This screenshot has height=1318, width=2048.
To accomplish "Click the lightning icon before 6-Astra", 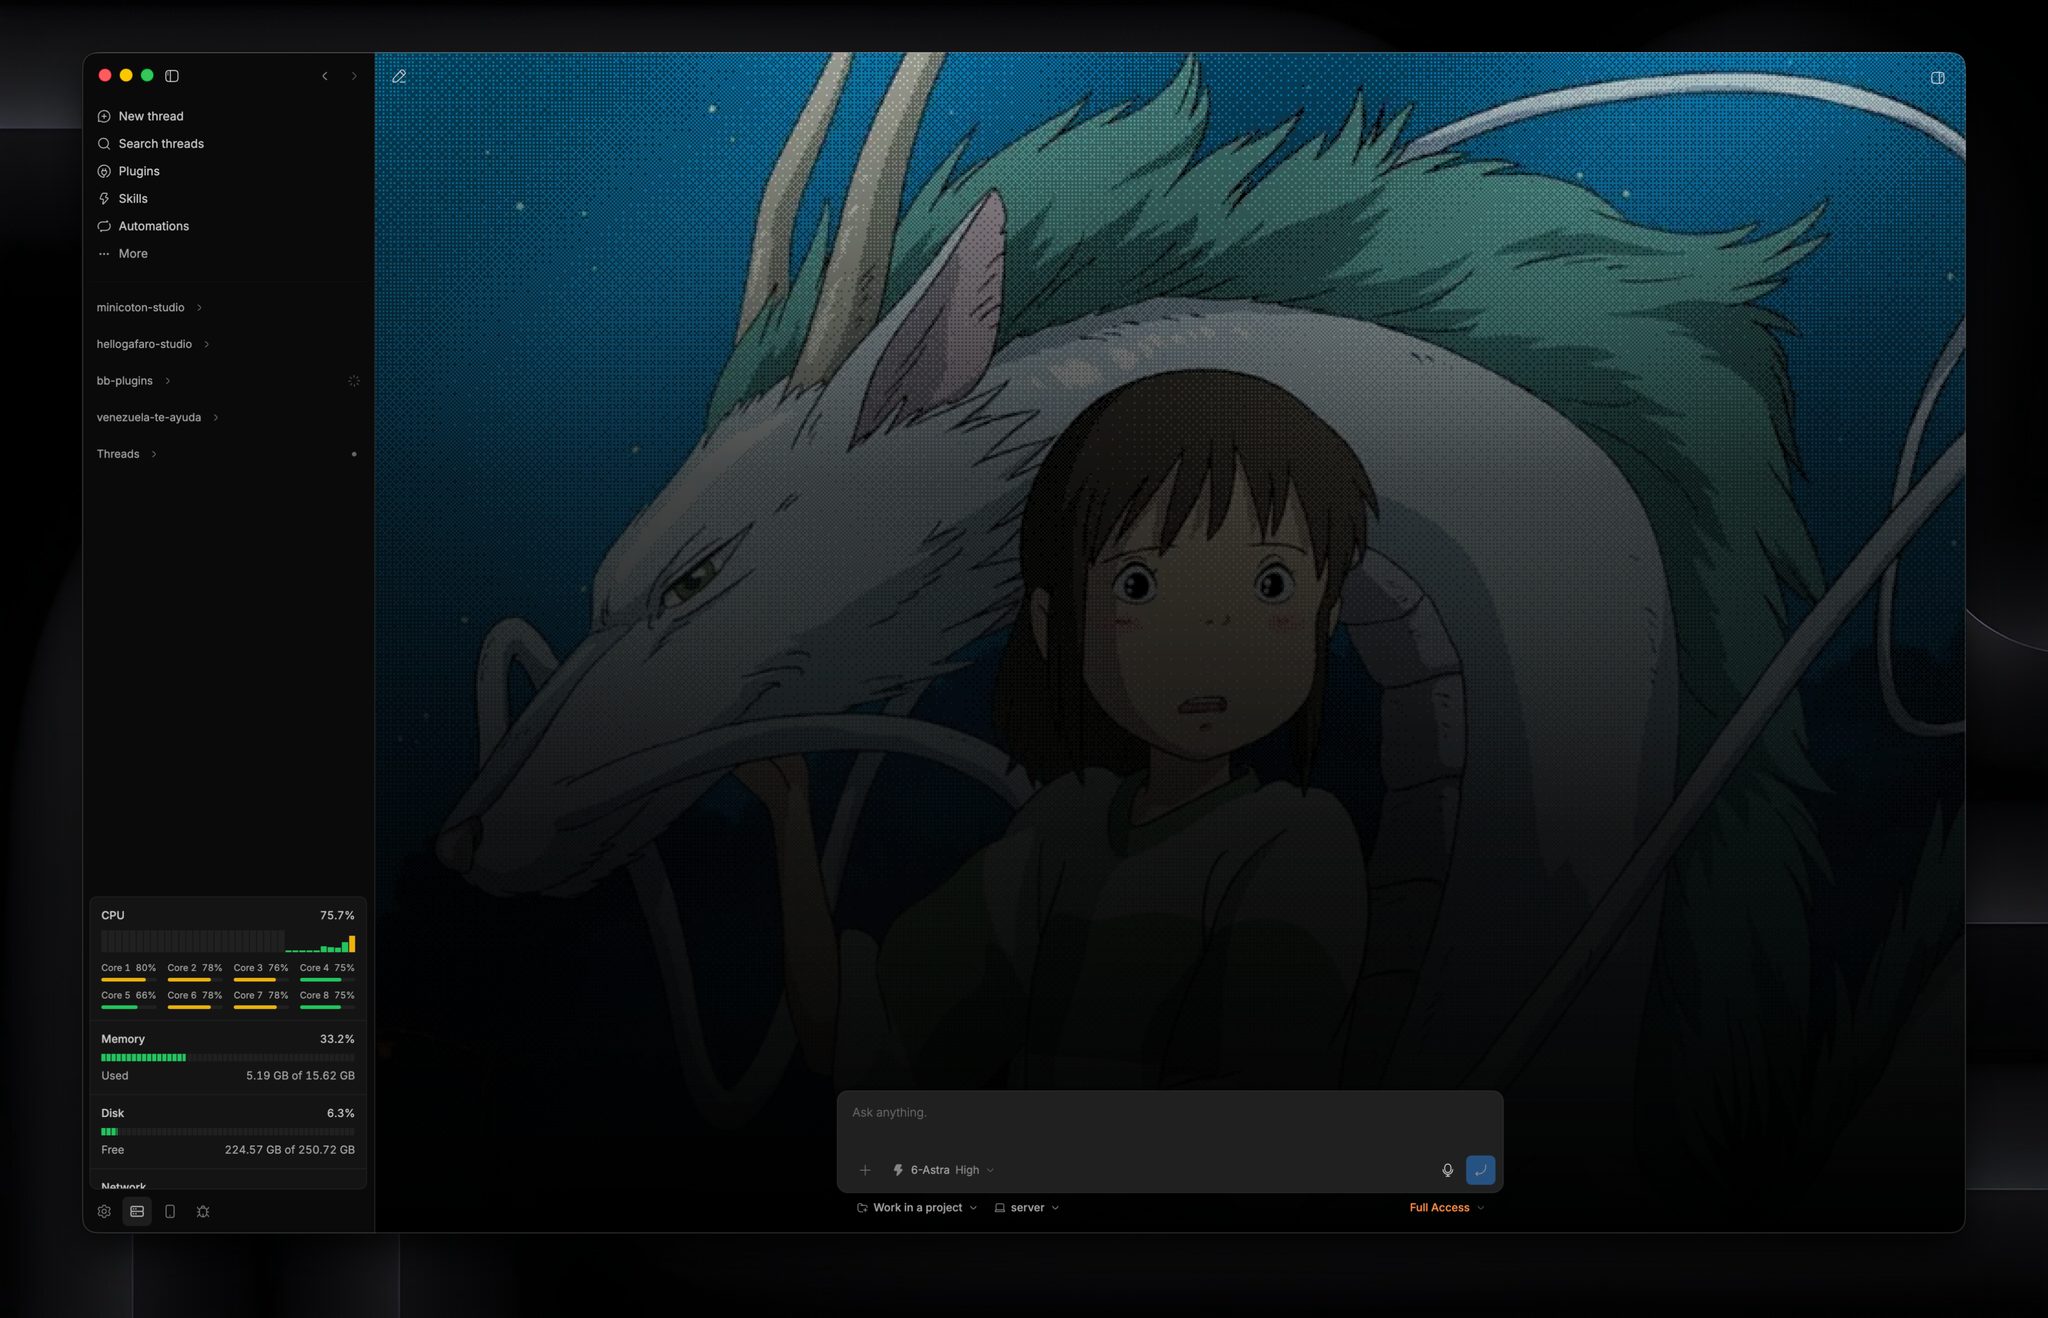I will [898, 1170].
